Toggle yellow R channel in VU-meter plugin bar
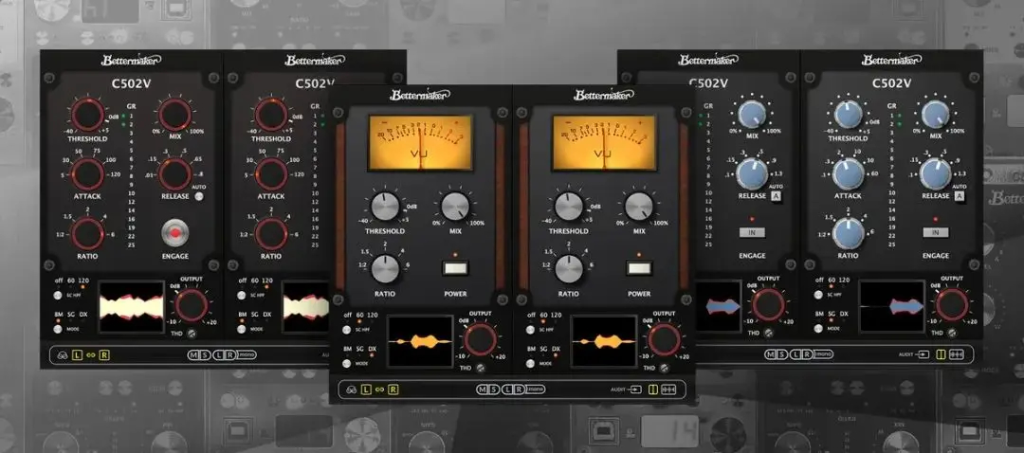The image size is (1024, 453). [393, 390]
